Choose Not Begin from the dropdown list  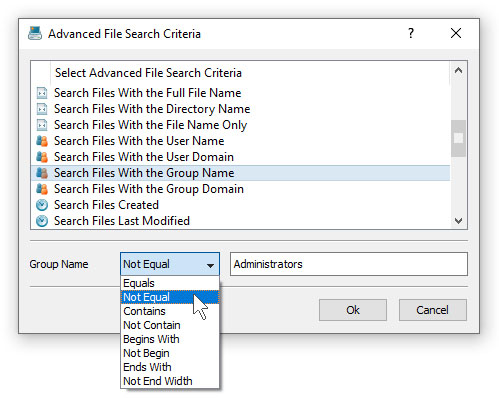(170, 353)
